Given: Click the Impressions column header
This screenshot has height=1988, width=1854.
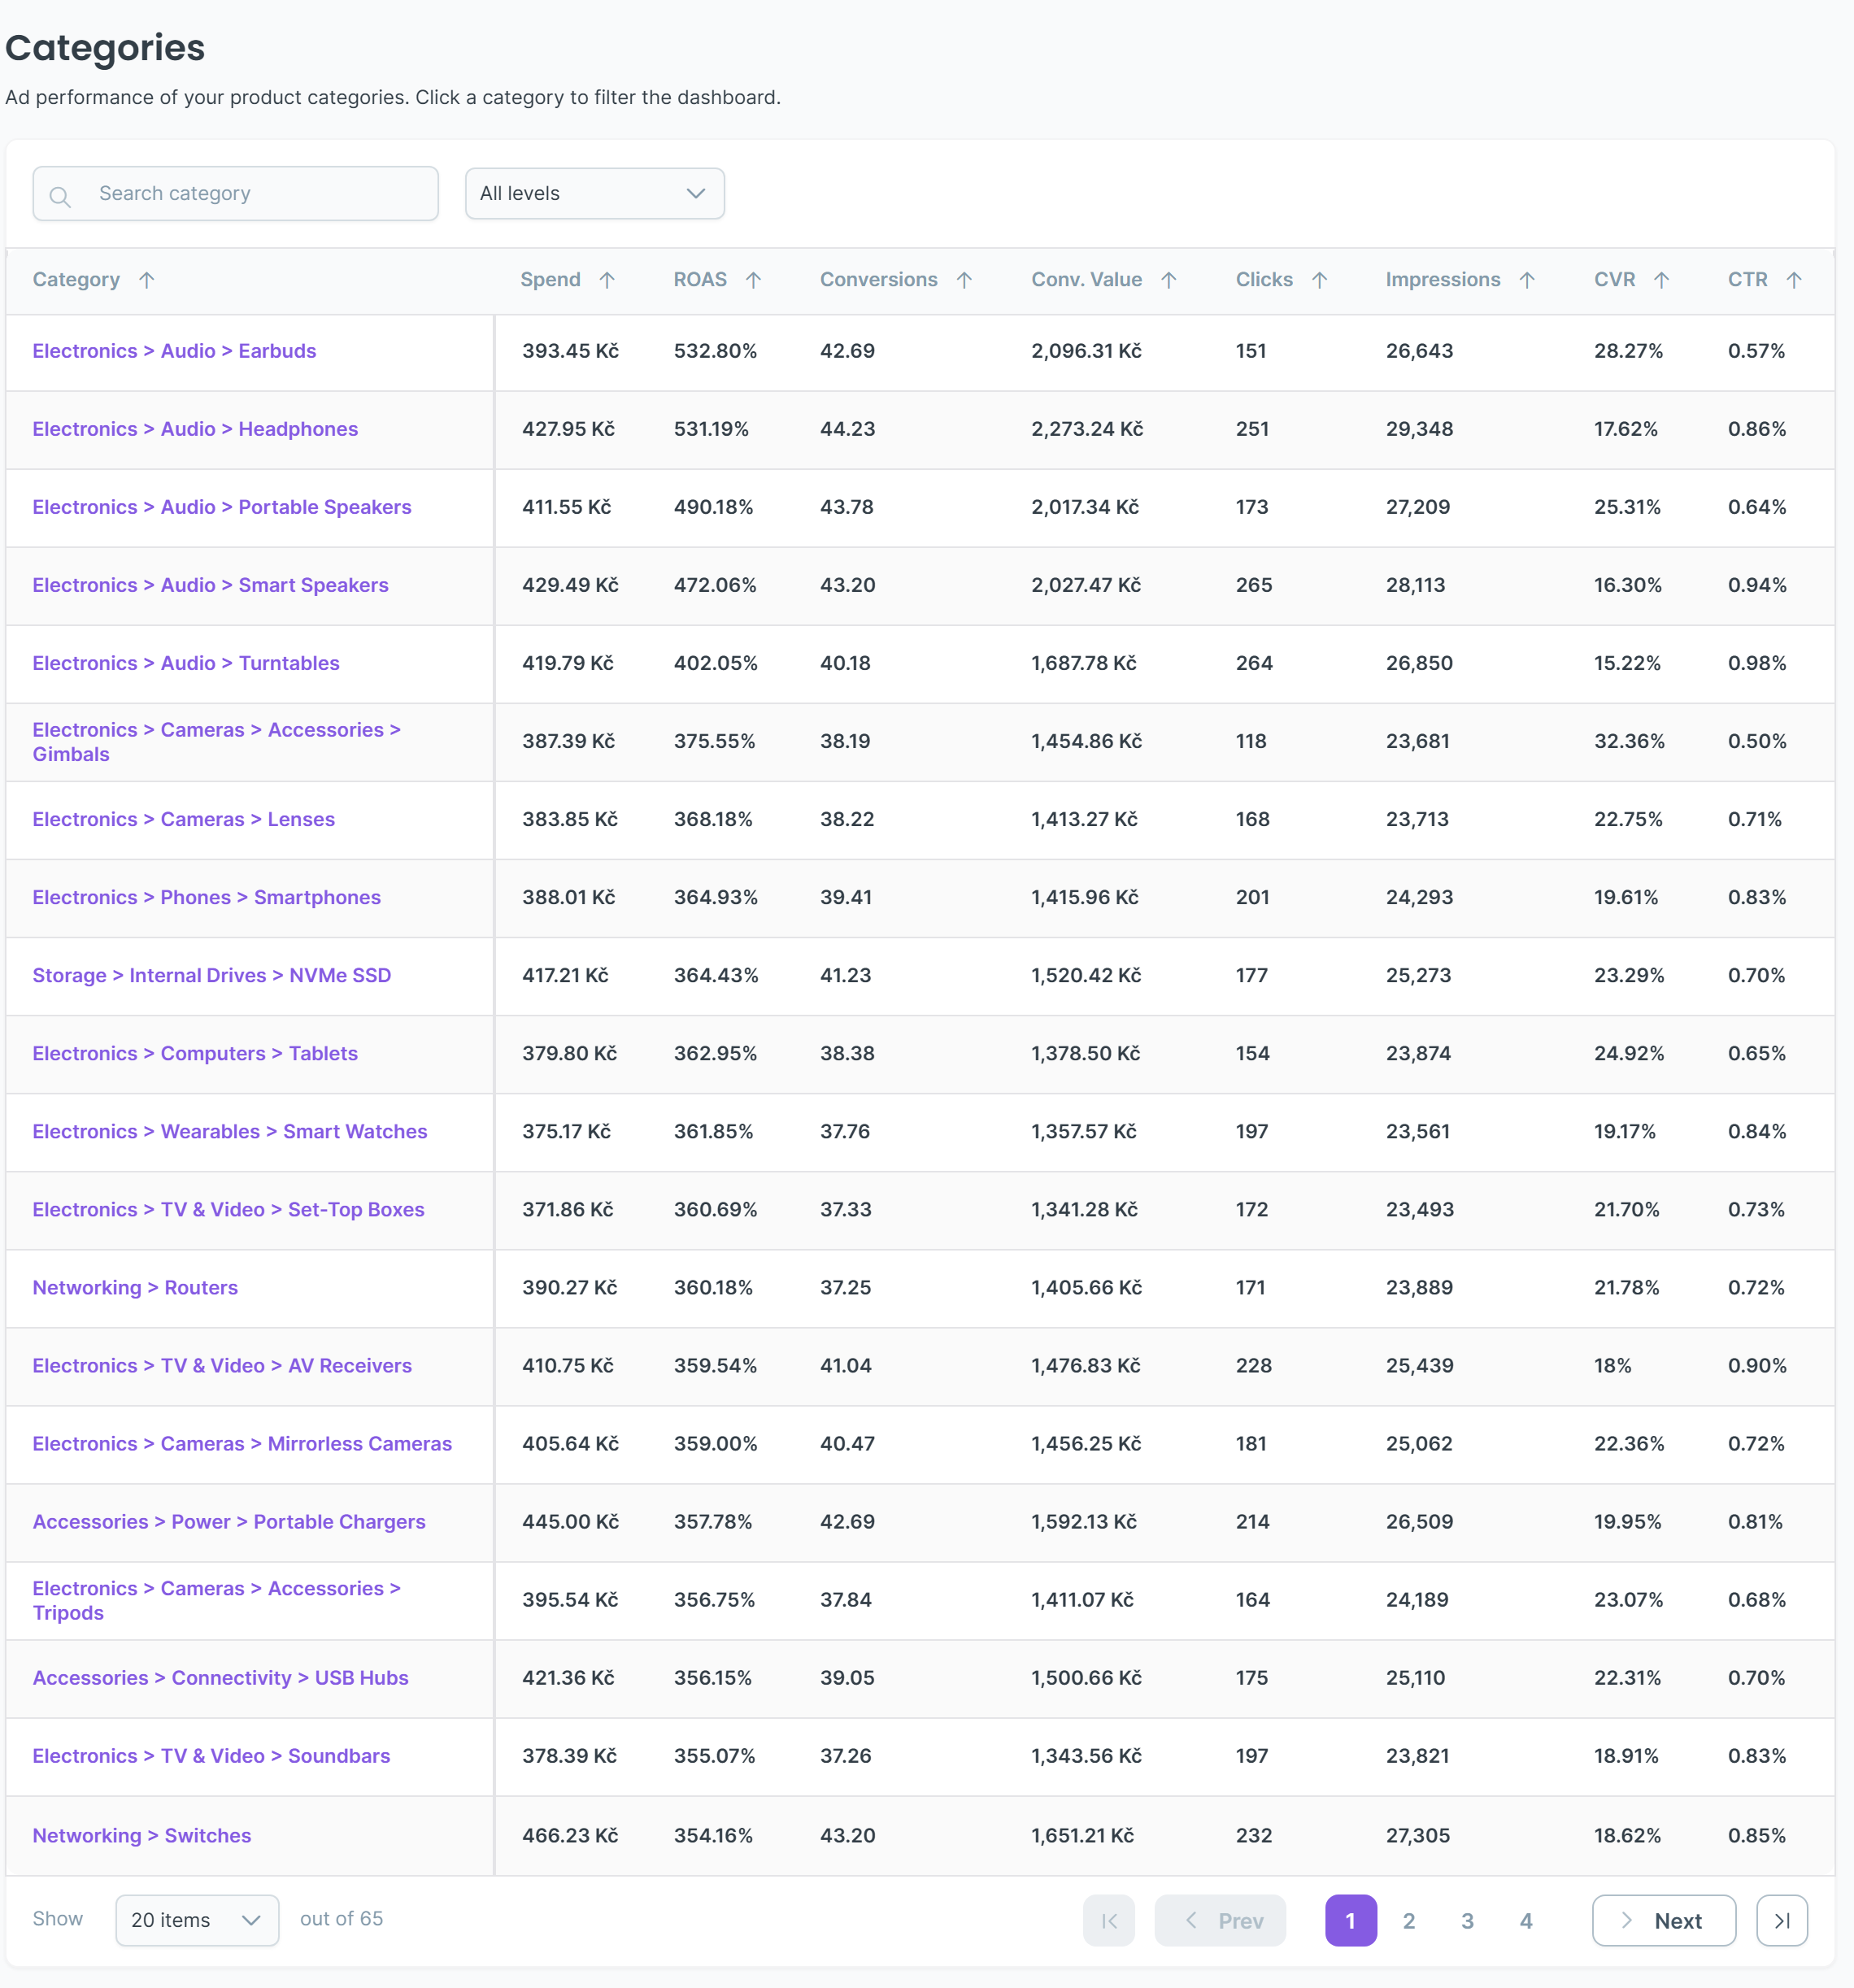Looking at the screenshot, I should pyautogui.click(x=1443, y=280).
